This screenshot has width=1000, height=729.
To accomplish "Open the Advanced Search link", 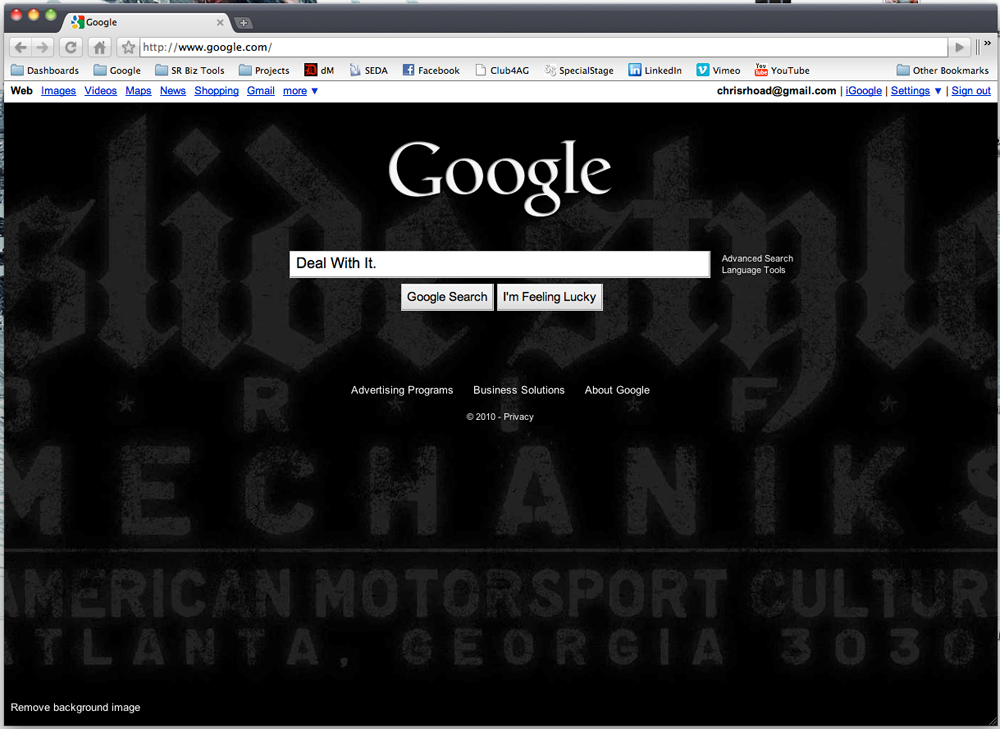I will tap(757, 258).
